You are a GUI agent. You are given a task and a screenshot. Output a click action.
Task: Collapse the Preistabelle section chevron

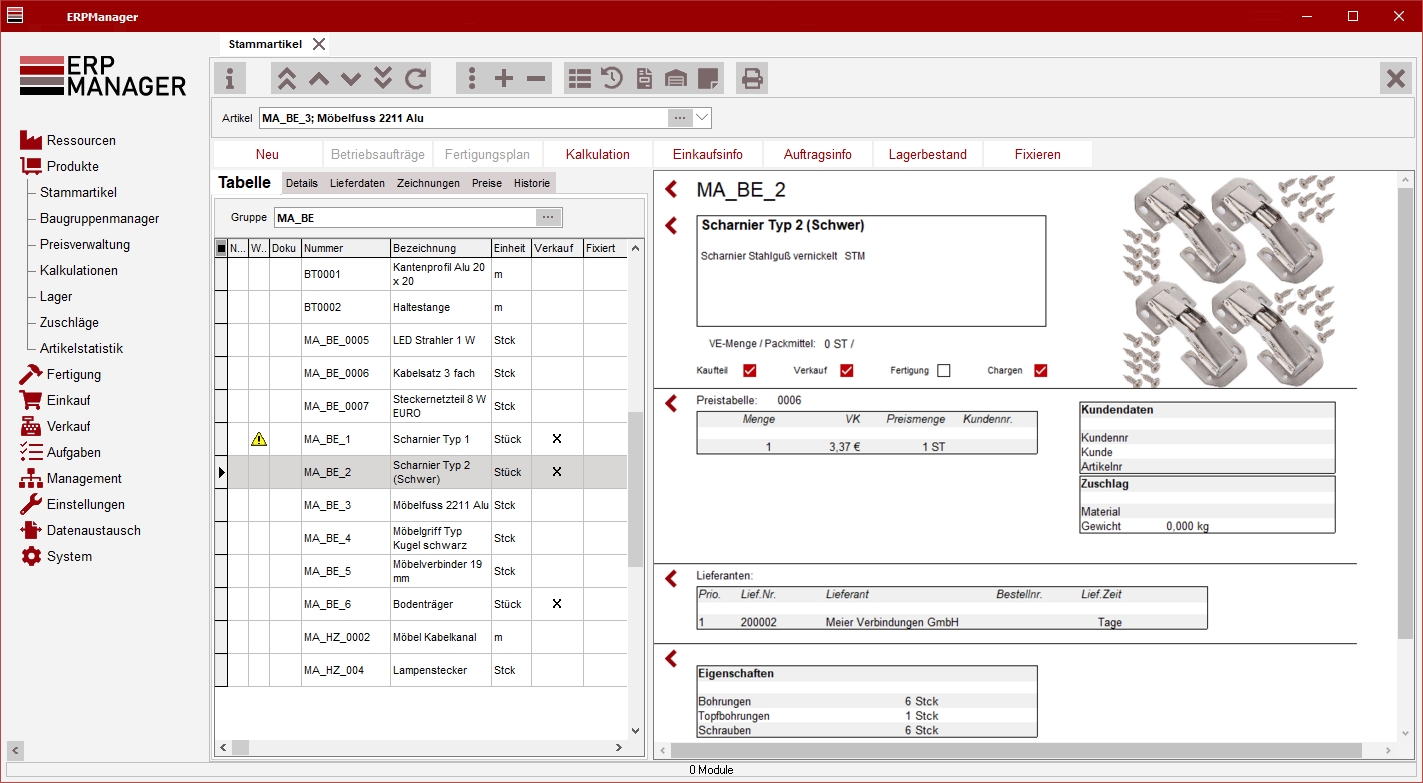[671, 402]
